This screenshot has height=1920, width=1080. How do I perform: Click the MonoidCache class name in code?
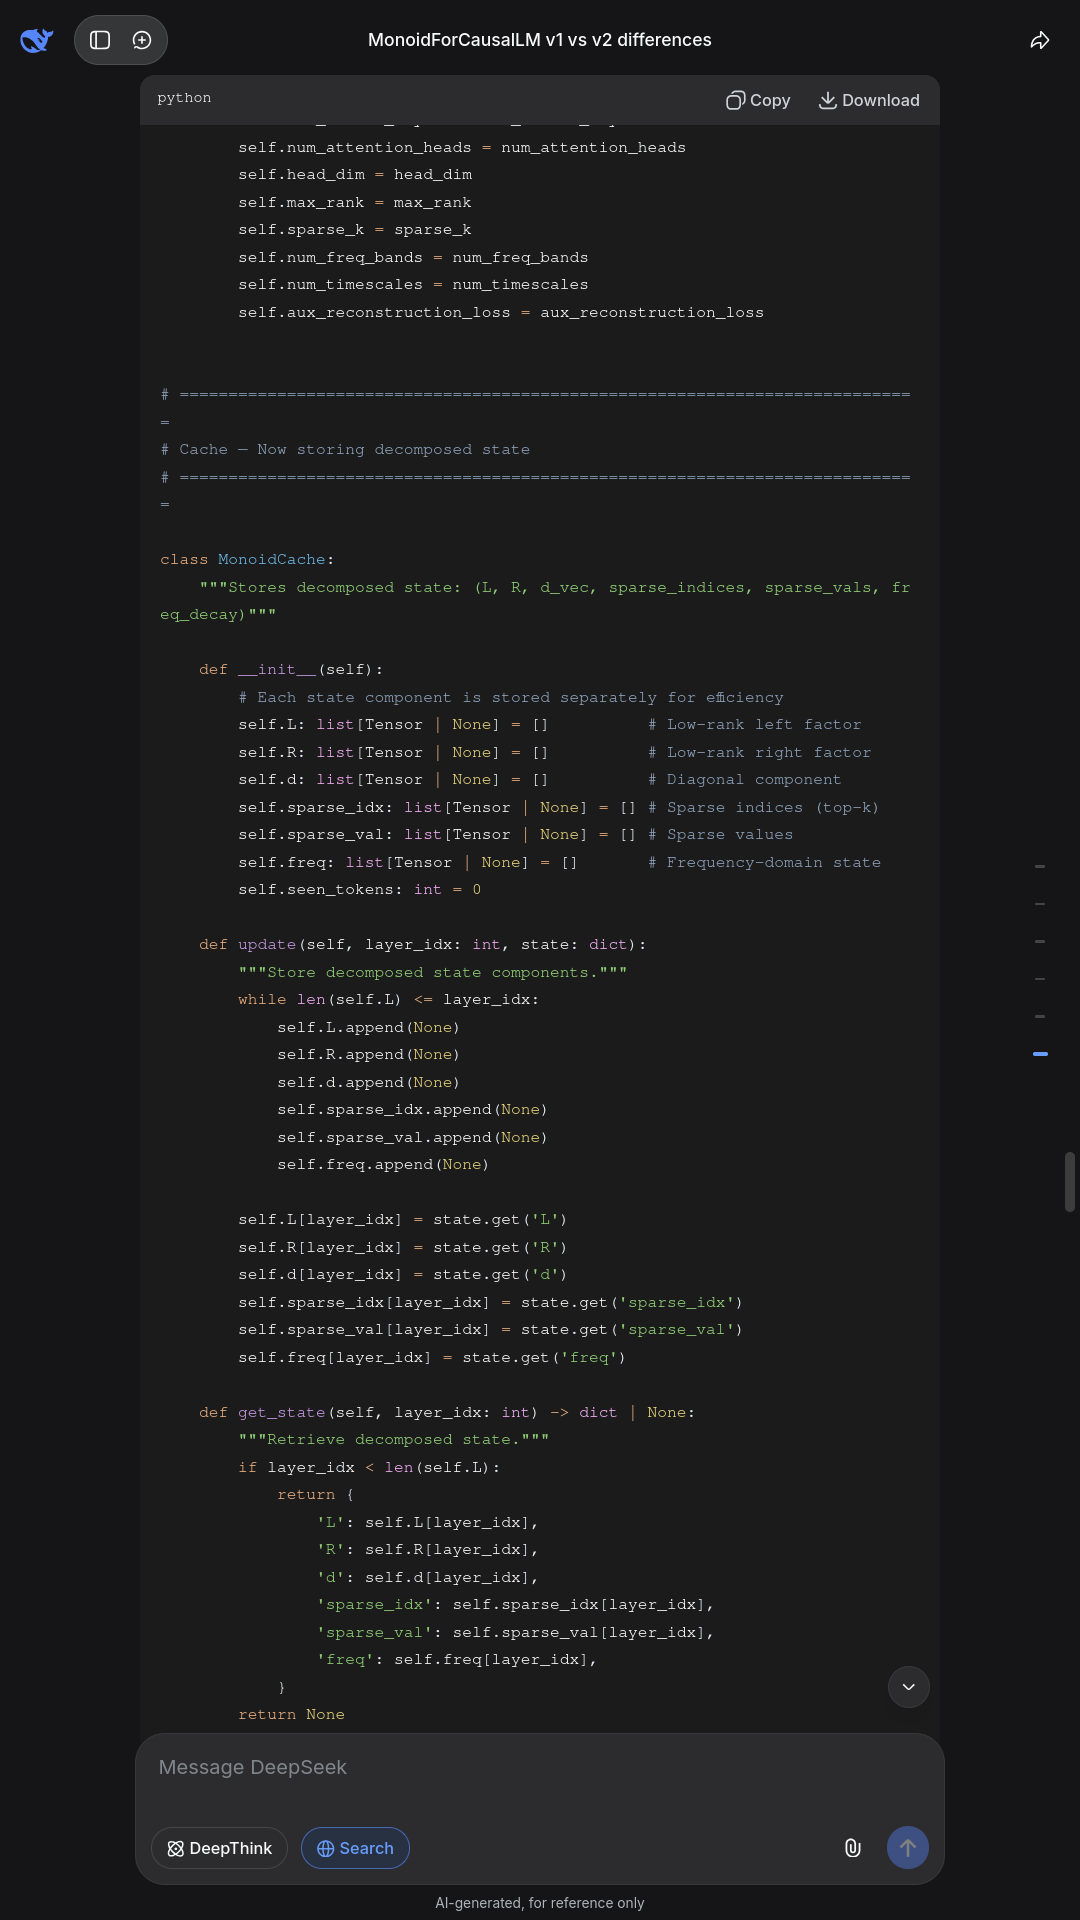coord(271,560)
